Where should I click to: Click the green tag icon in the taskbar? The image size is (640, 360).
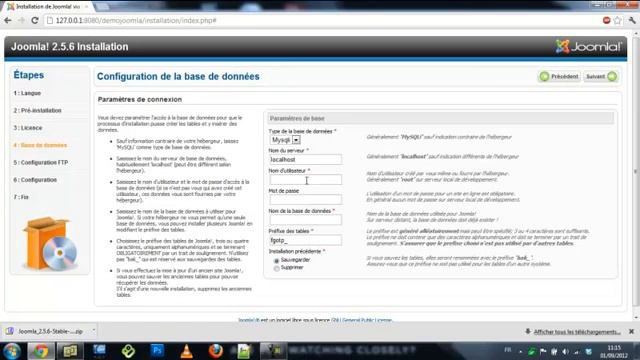[x=128, y=351]
